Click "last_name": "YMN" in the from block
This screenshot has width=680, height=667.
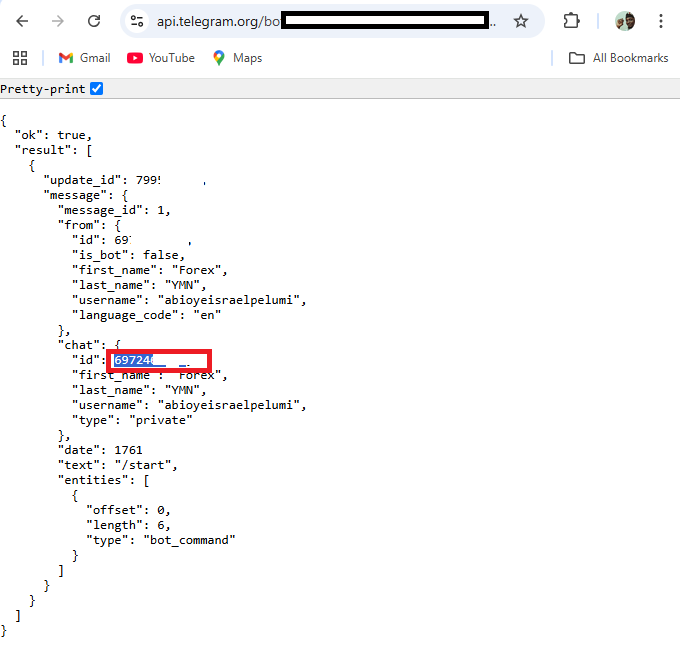point(139,285)
